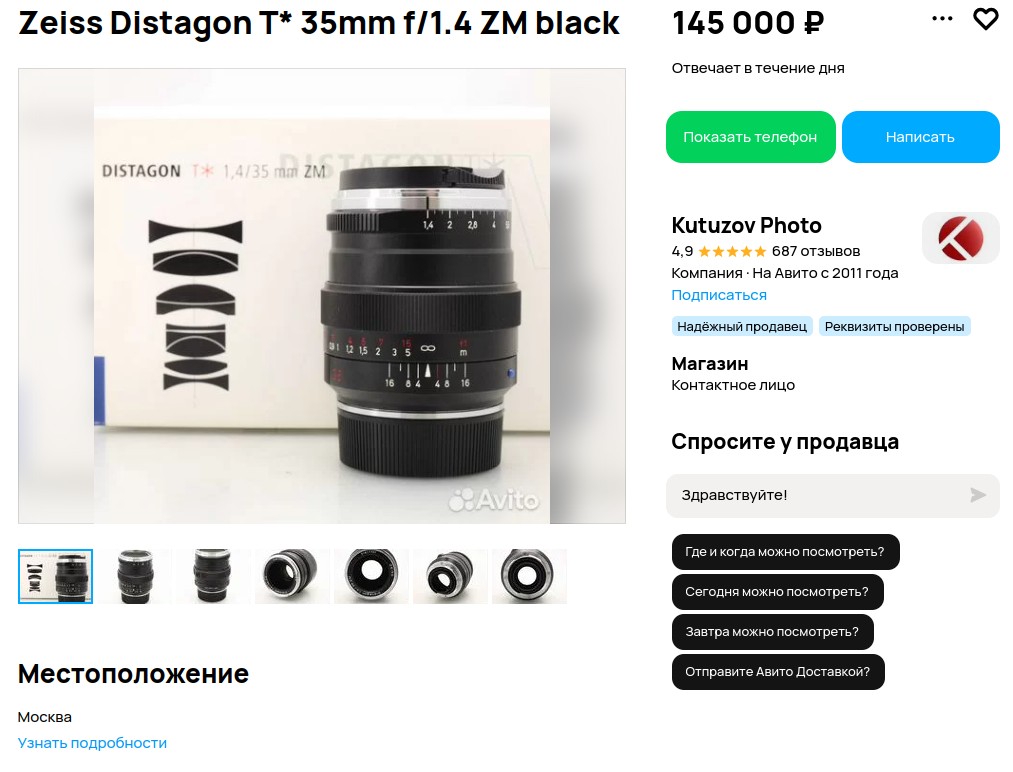Open Kutuzov Photo seller name
This screenshot has width=1013, height=772.
coord(746,225)
